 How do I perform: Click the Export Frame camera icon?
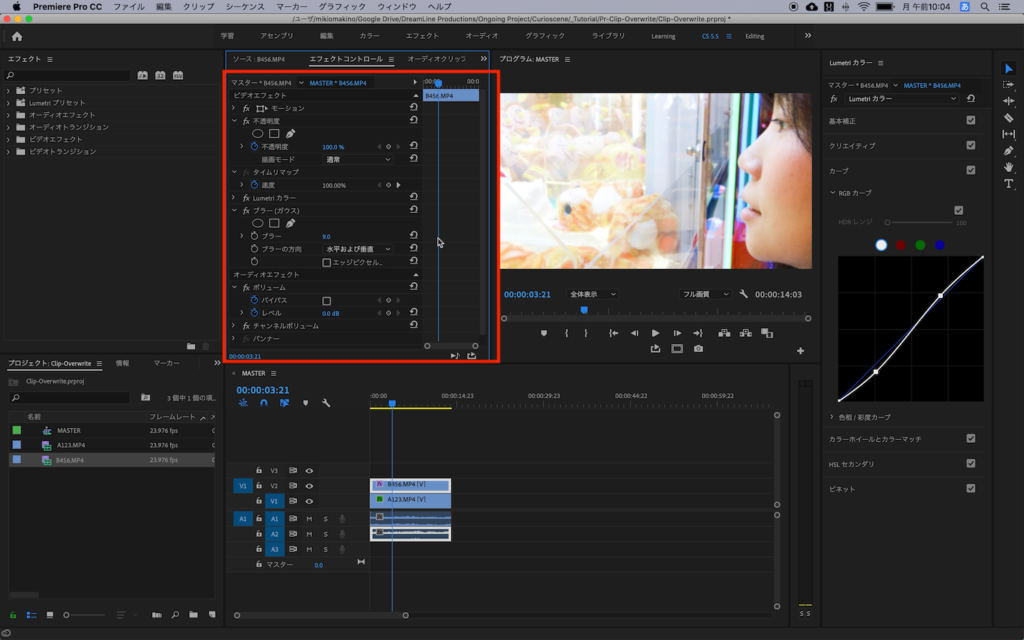click(698, 349)
